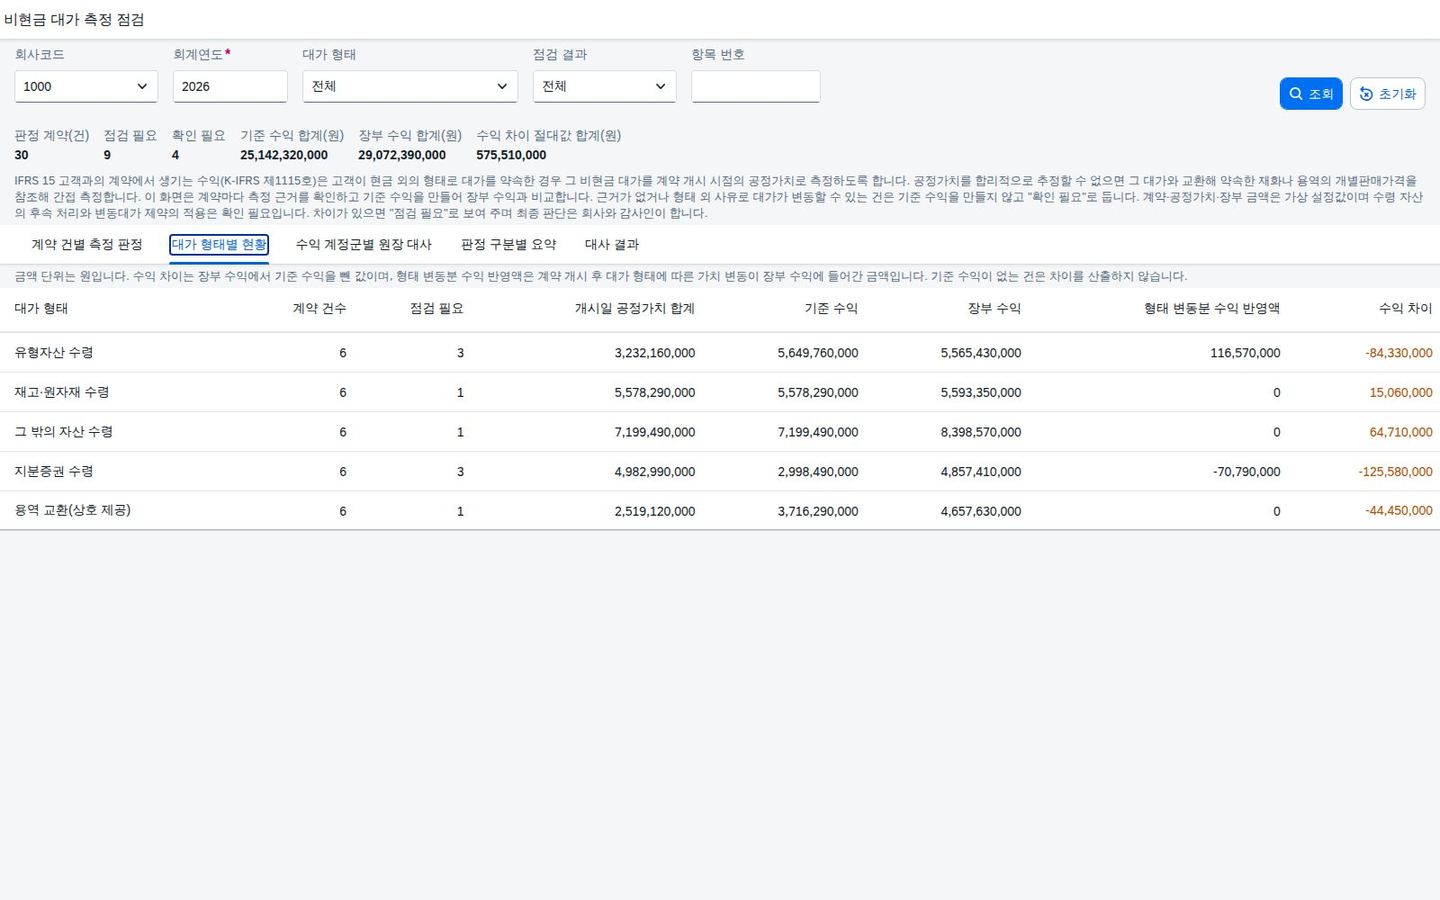This screenshot has width=1440, height=900.
Task: Click the 개시일 공정가치 합계 column header
Action: (x=635, y=309)
